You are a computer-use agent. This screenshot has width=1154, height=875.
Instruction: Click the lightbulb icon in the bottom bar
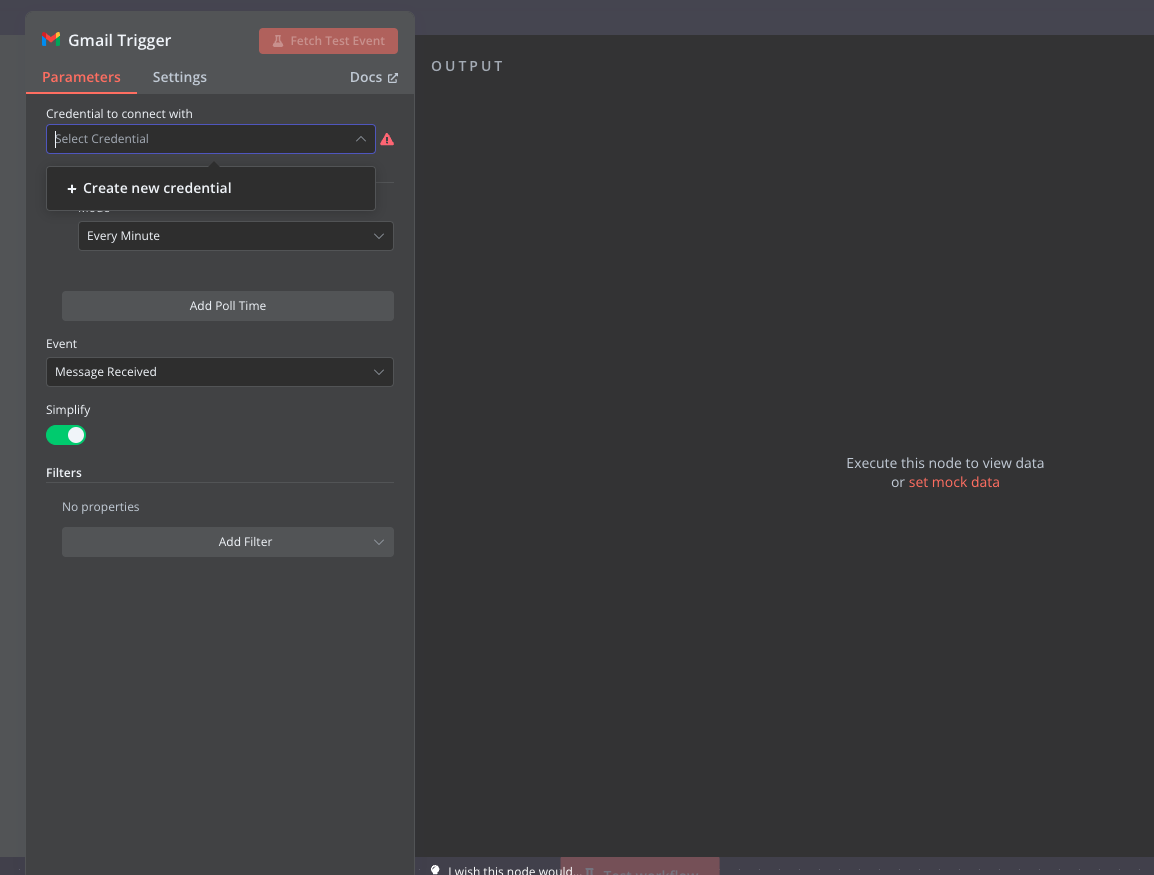tap(435, 870)
